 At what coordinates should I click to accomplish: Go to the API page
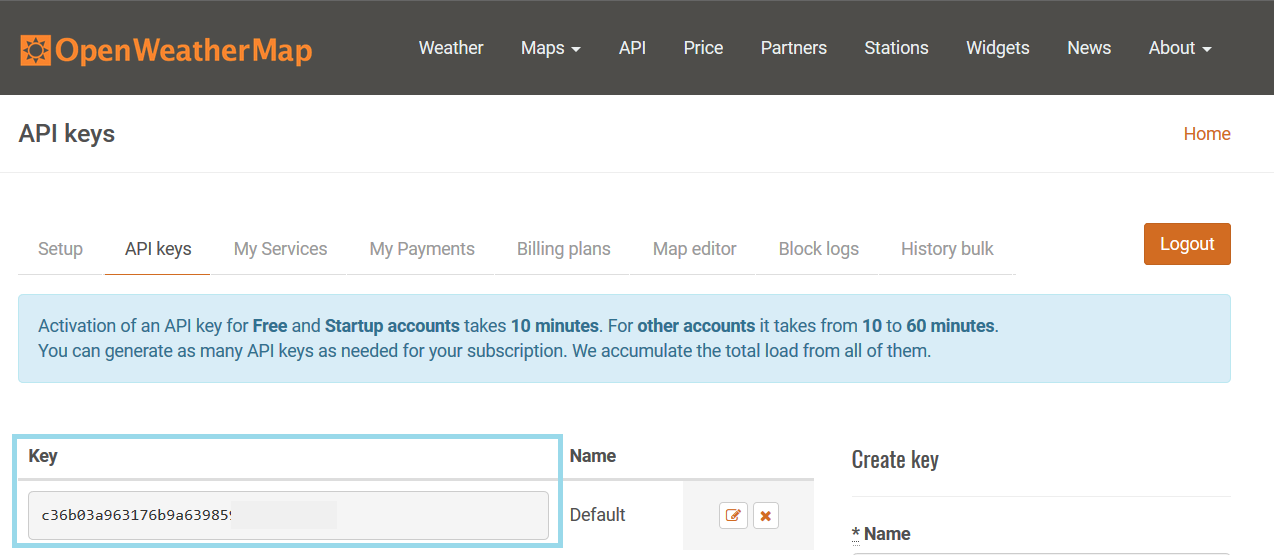point(632,48)
